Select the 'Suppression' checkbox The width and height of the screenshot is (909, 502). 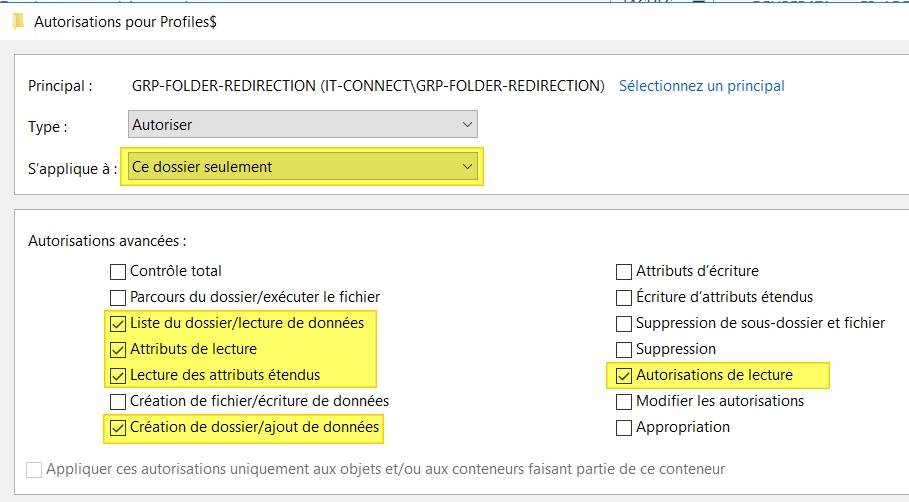624,349
